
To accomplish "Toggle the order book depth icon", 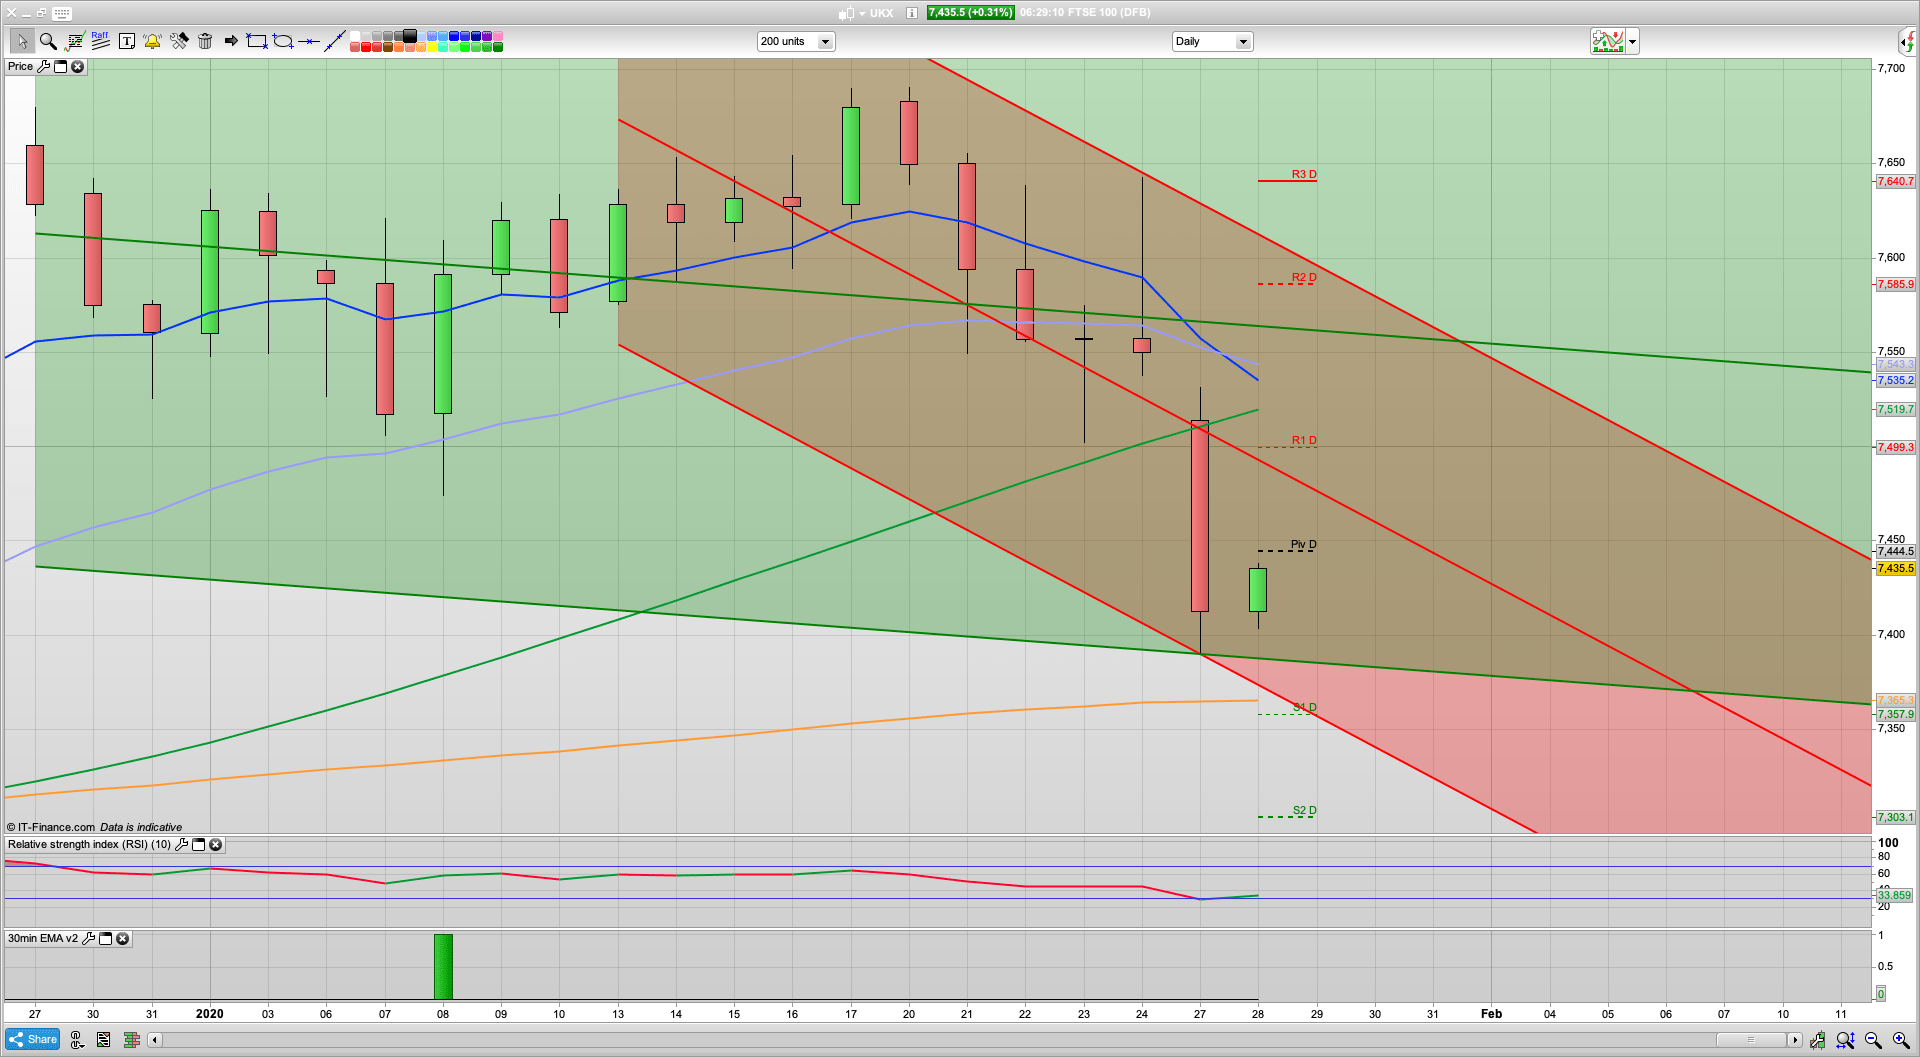I will [x=131, y=1040].
